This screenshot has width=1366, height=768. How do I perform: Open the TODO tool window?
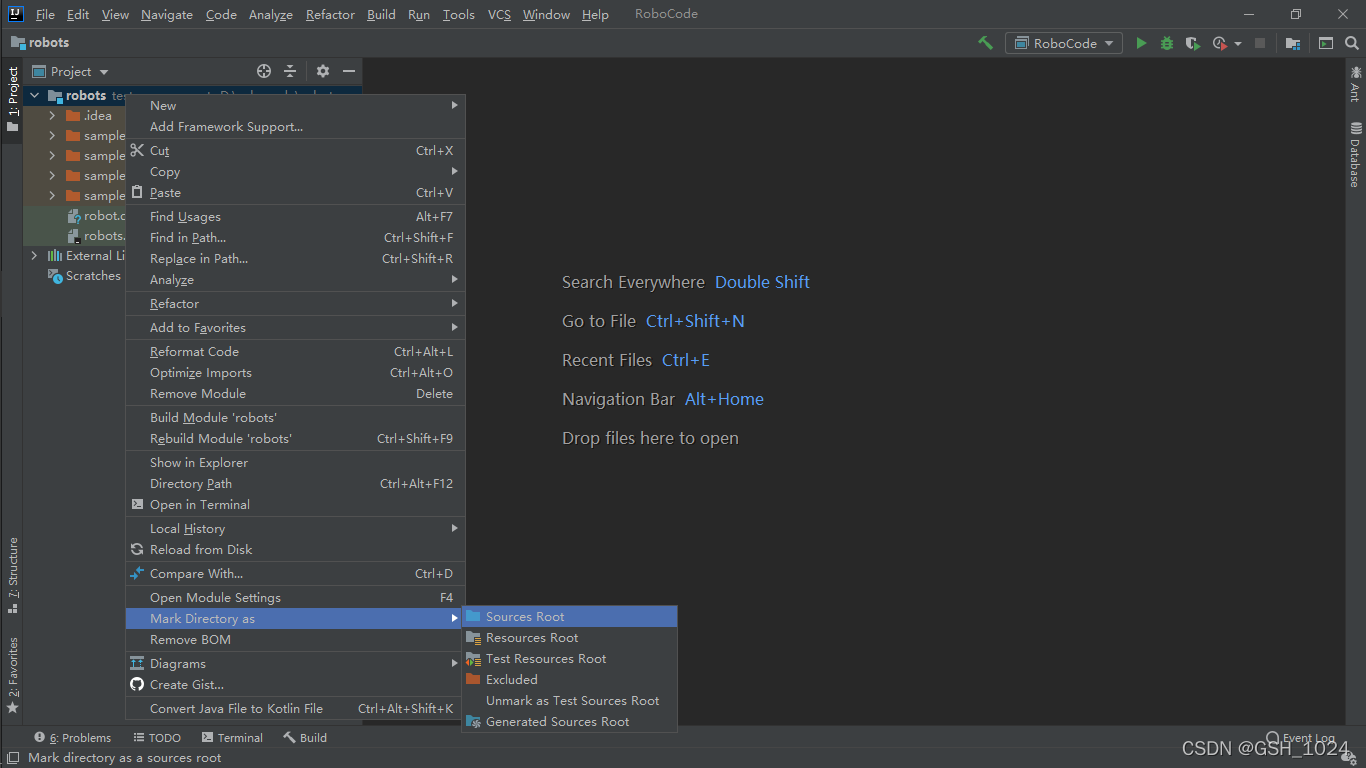pyautogui.click(x=157, y=738)
